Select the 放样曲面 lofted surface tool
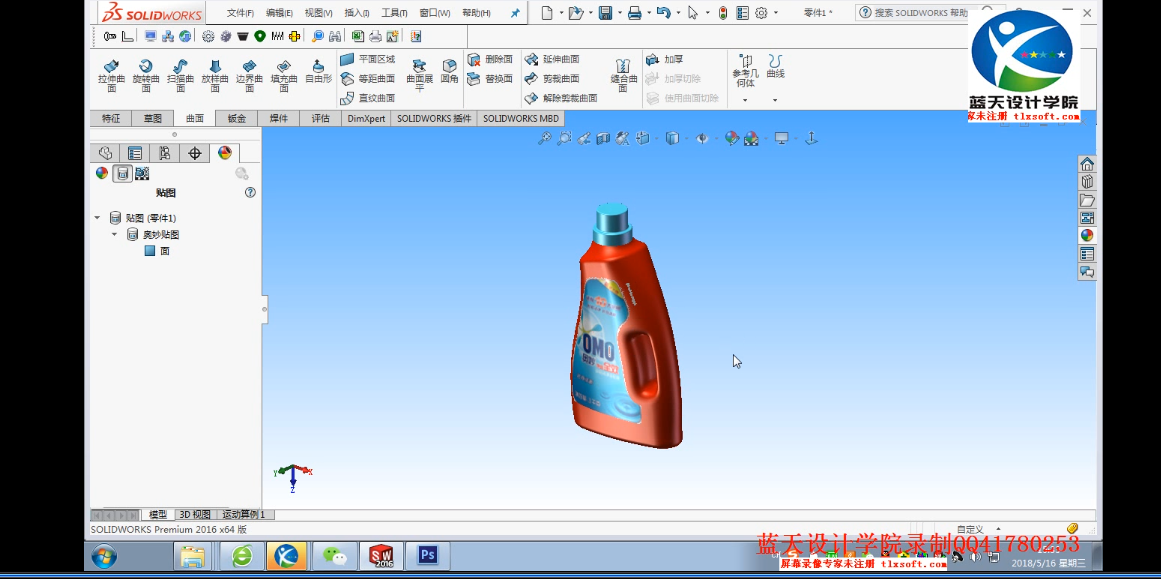The height and width of the screenshot is (579, 1161). coord(215,76)
